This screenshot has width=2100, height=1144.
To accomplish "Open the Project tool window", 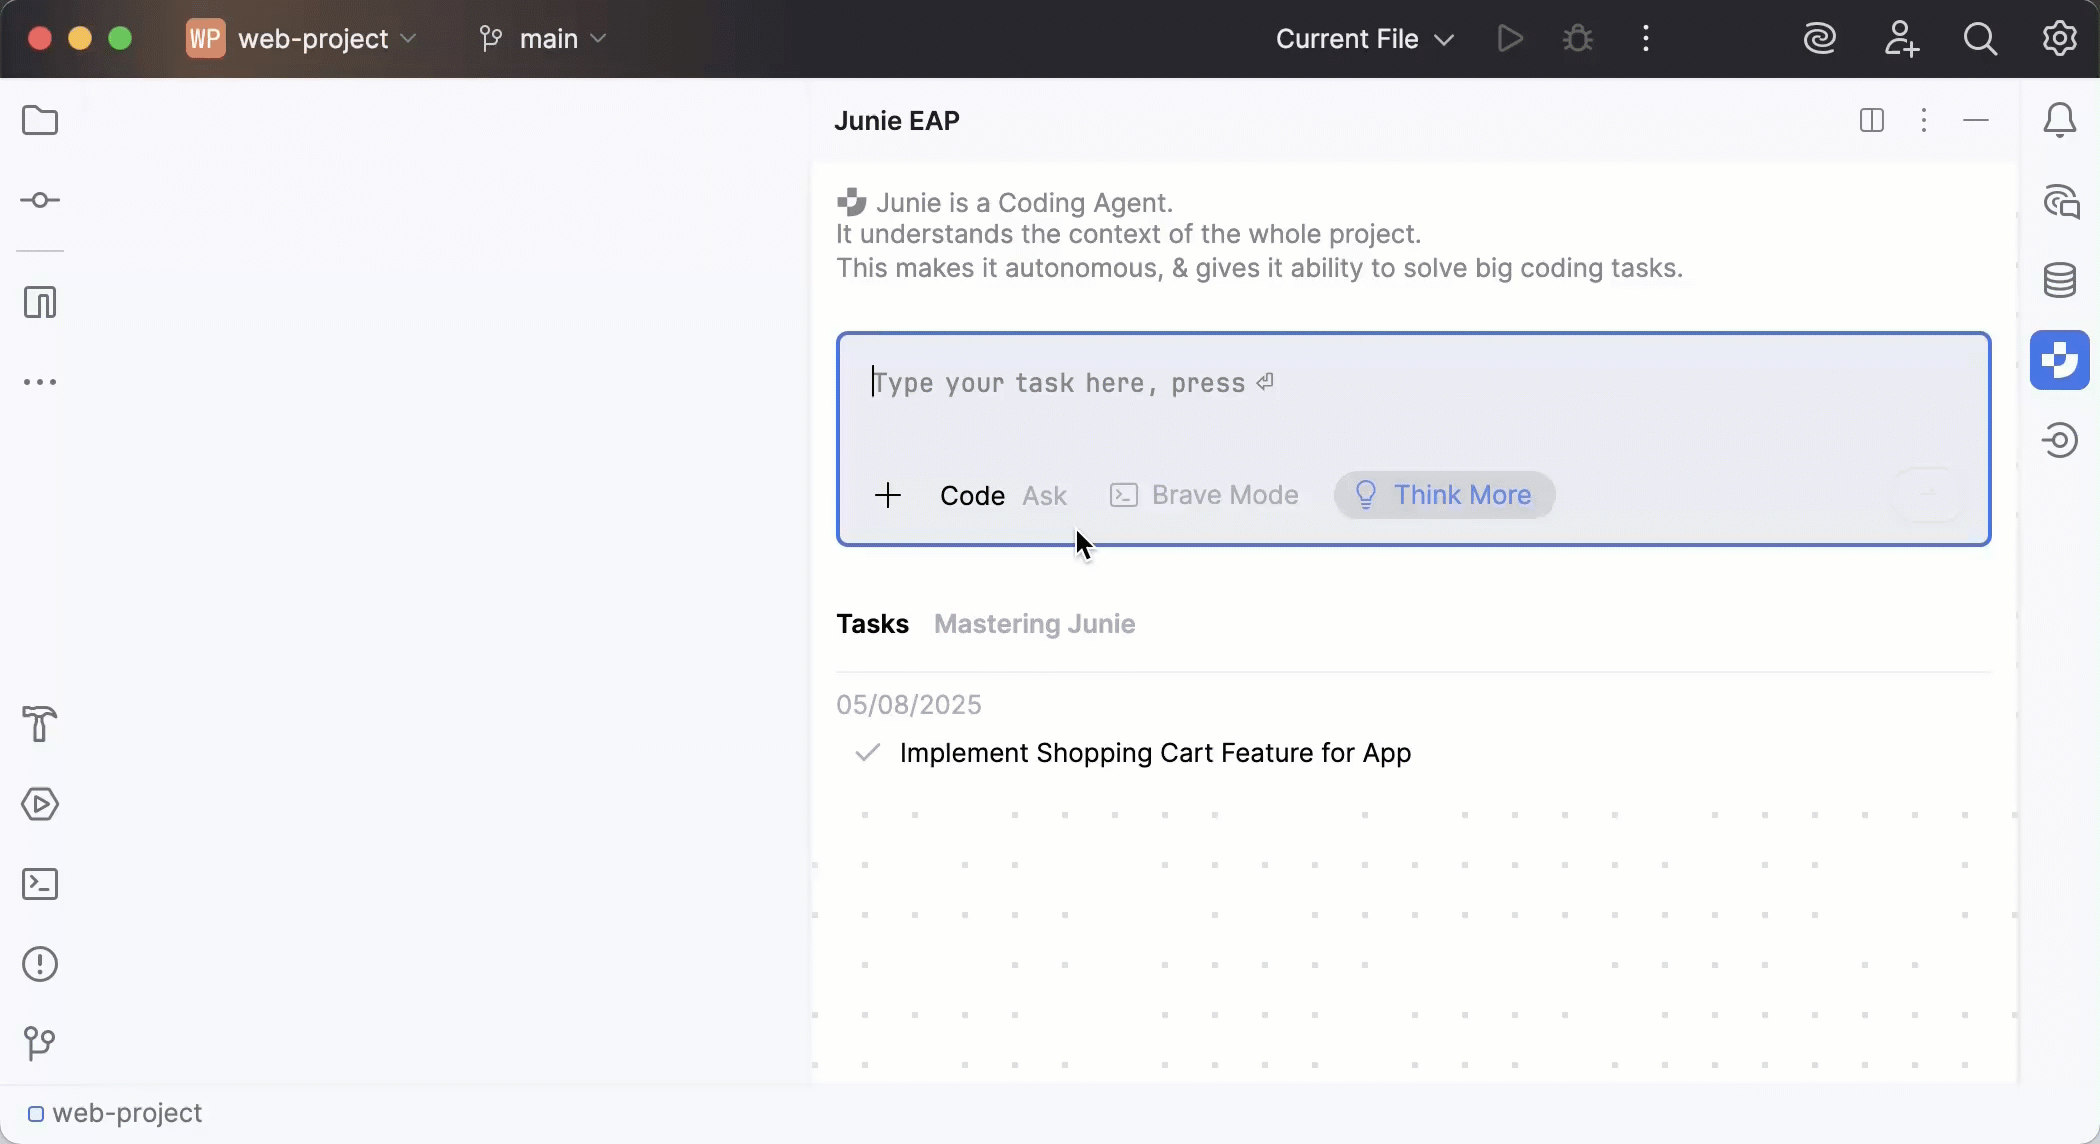I will (40, 120).
